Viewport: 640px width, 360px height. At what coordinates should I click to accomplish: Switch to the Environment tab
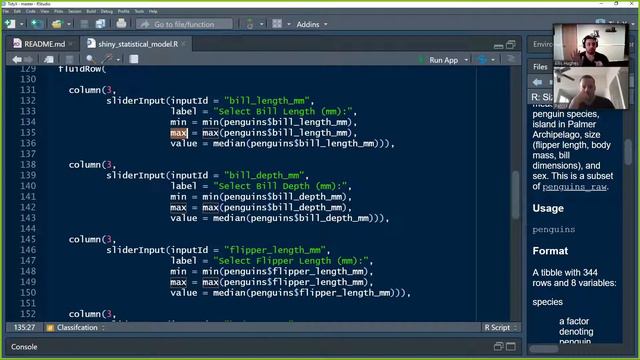point(543,44)
